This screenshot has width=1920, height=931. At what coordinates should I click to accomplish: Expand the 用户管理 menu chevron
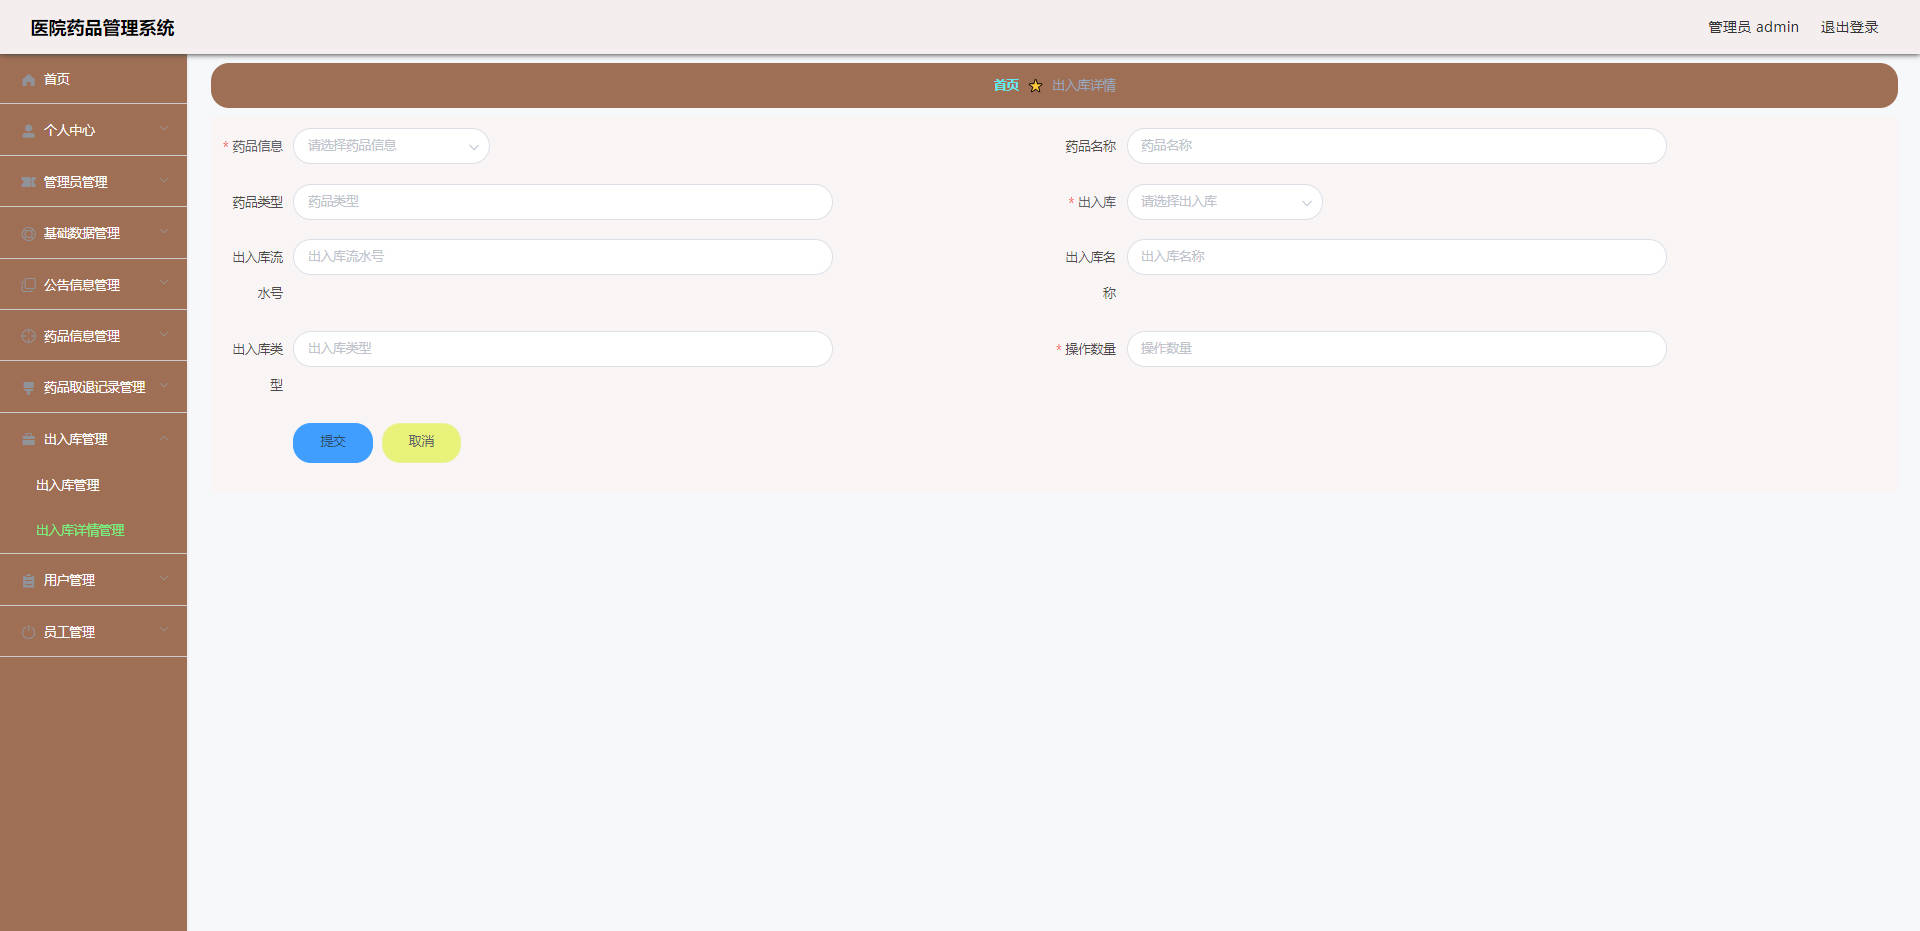[x=164, y=579]
